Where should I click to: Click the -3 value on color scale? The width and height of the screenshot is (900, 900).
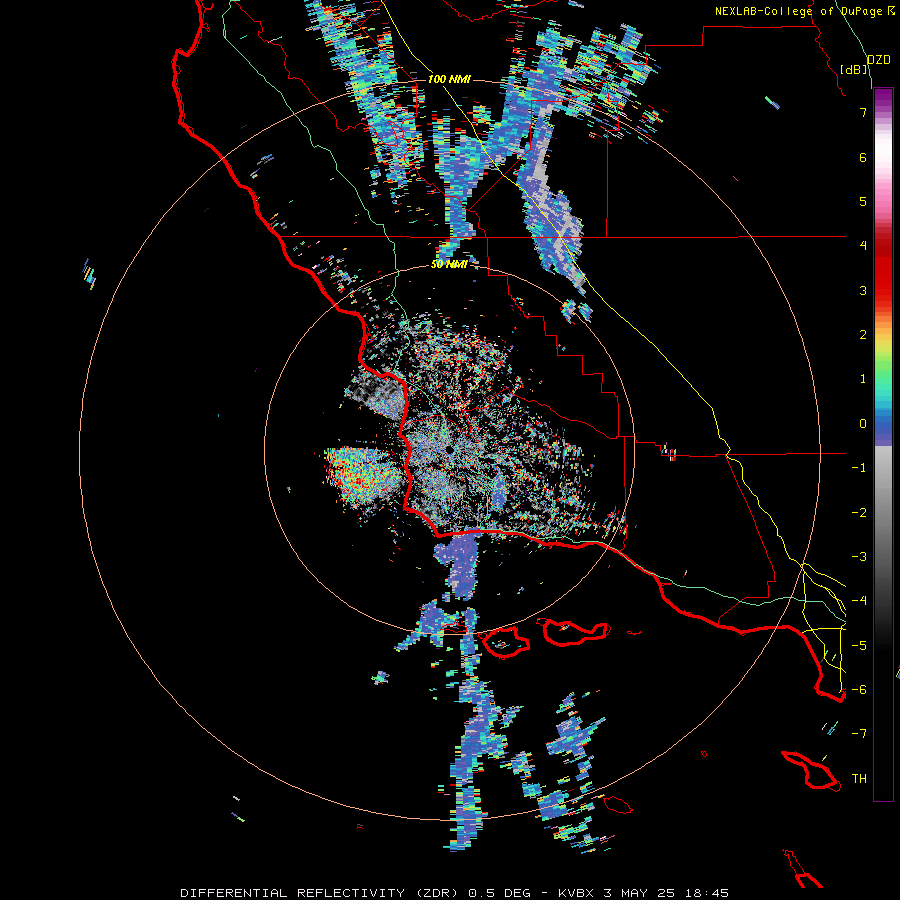859,557
